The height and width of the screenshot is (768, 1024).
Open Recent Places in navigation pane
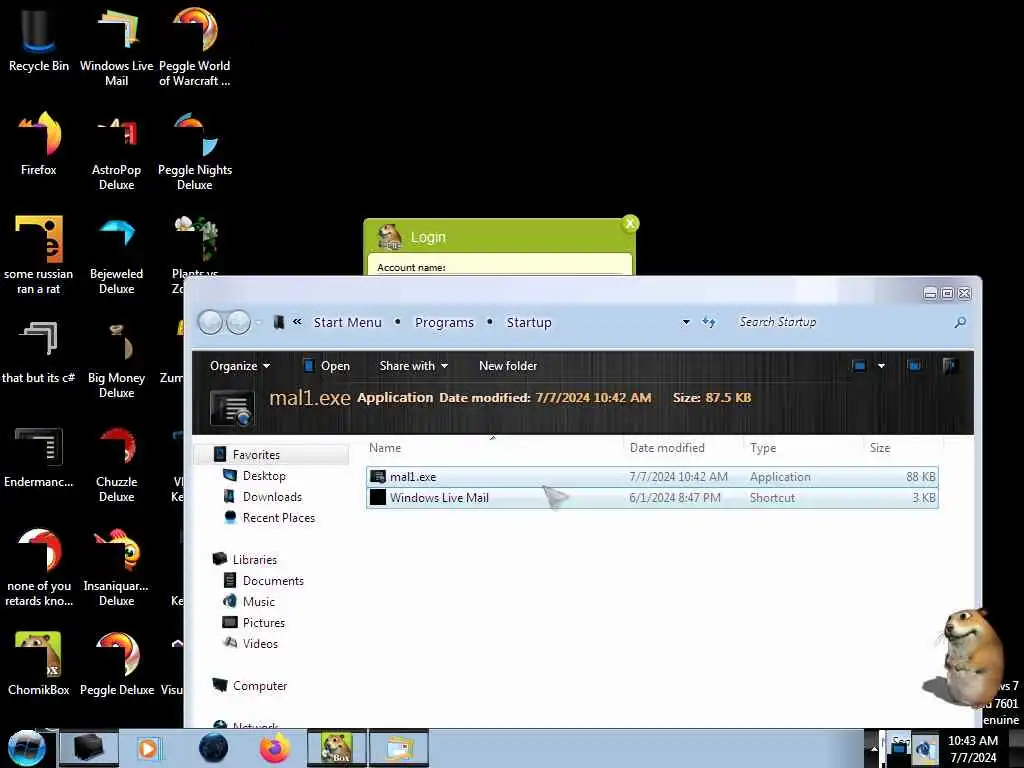tap(269, 517)
